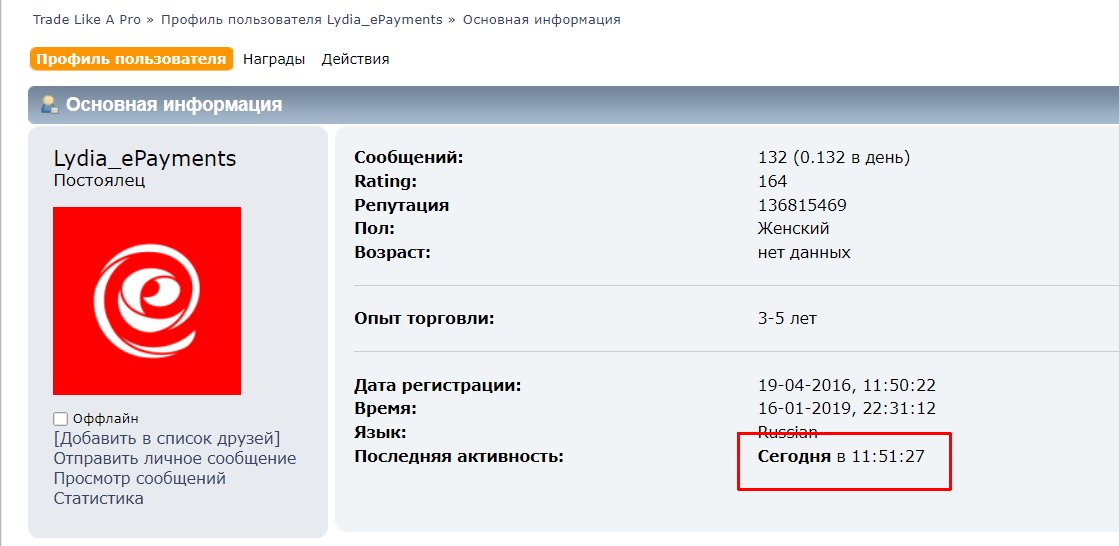Click the Возраст value нет данных

point(804,253)
